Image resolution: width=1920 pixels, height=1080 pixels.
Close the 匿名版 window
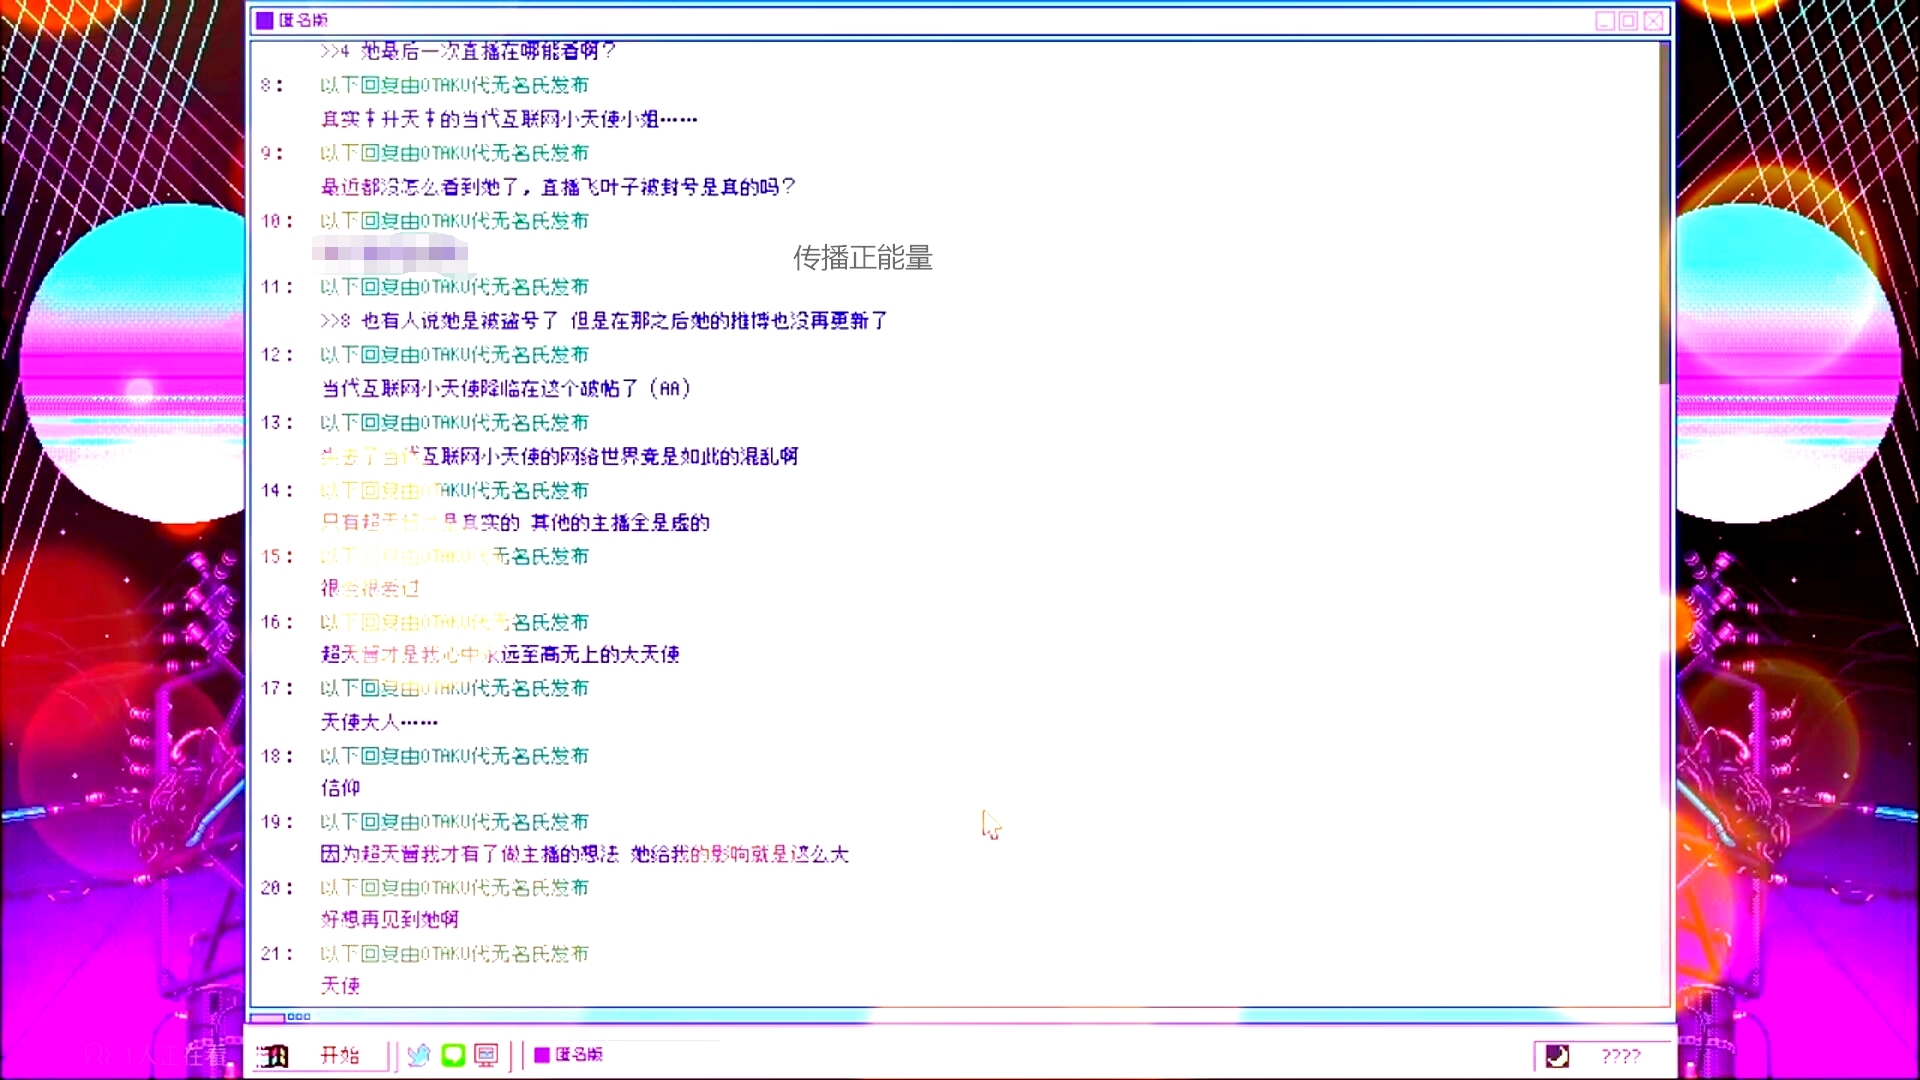click(1653, 21)
